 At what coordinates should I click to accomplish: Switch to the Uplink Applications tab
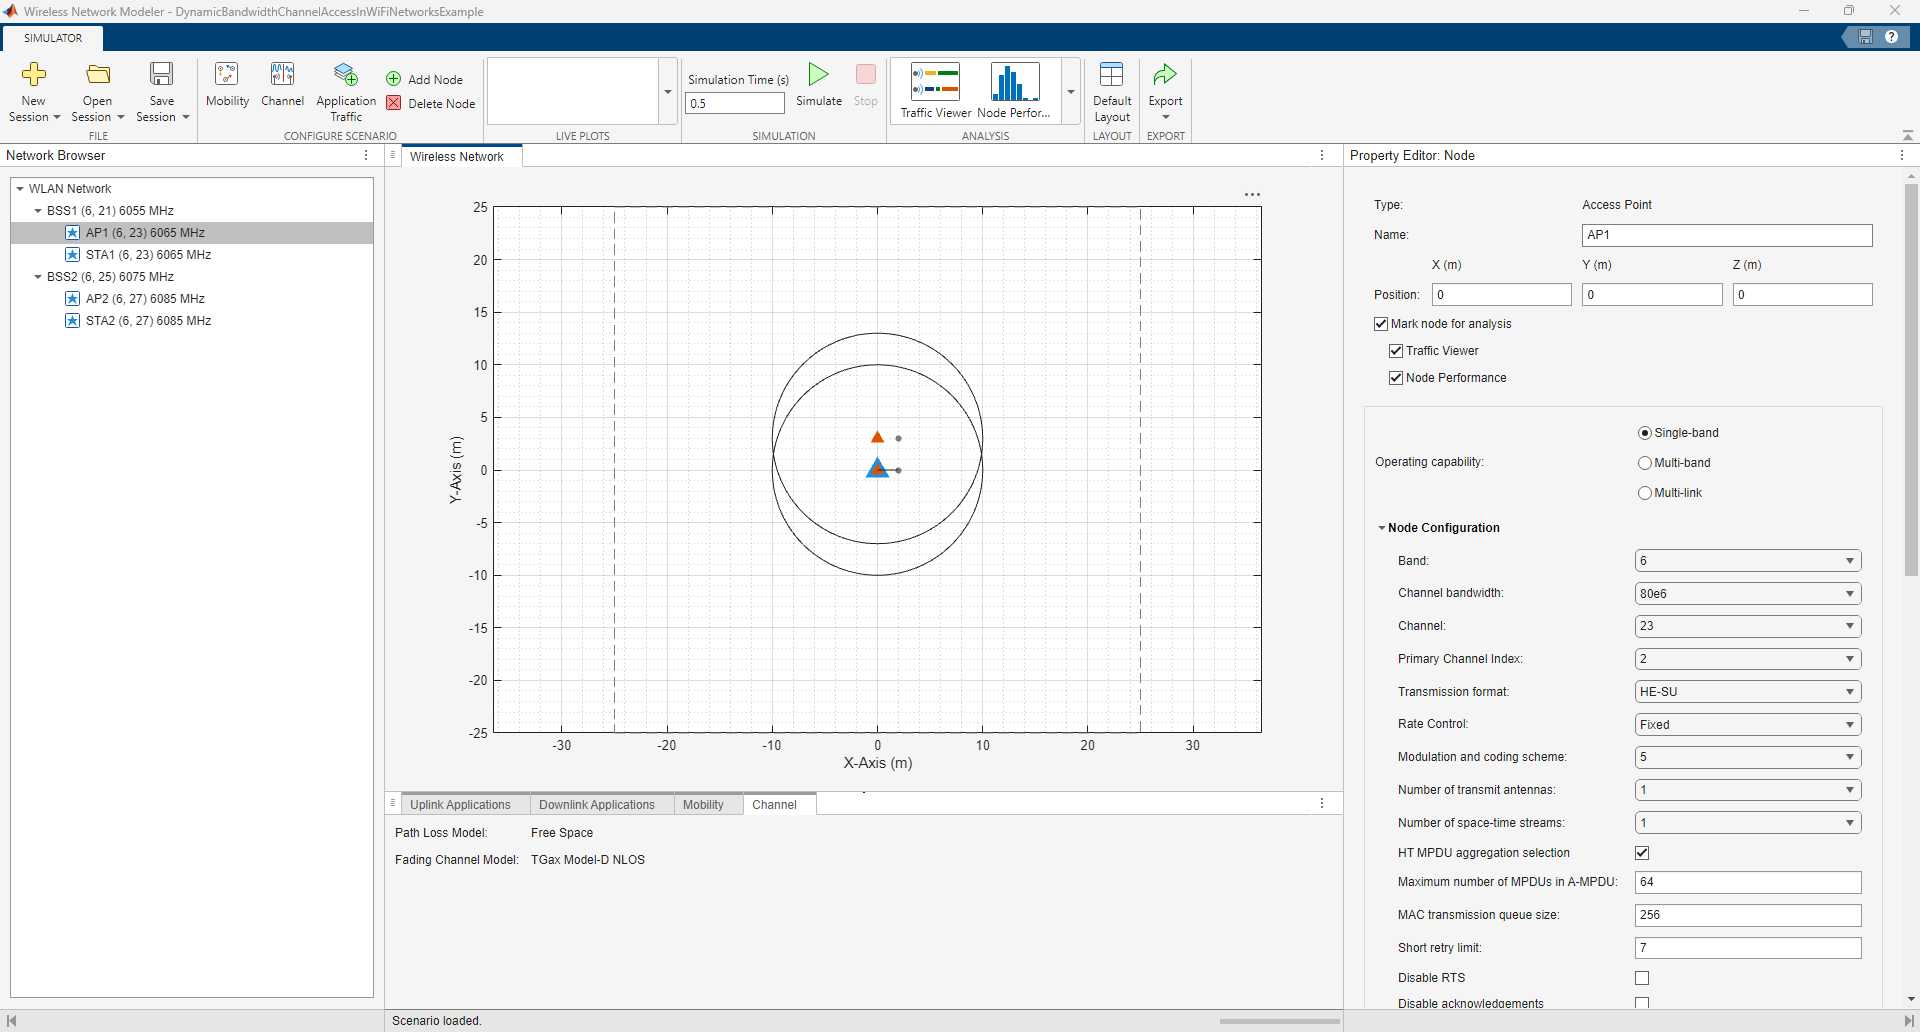pyautogui.click(x=460, y=805)
